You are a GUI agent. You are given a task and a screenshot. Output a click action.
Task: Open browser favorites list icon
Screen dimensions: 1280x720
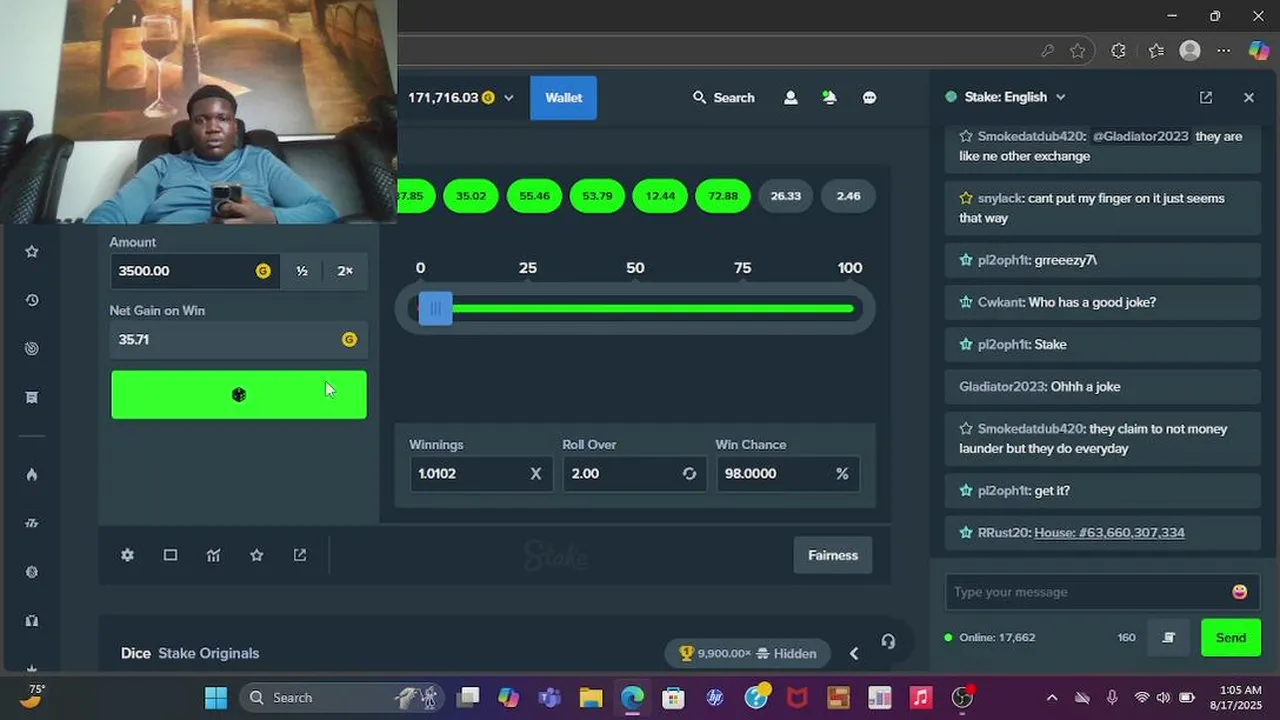[1156, 50]
